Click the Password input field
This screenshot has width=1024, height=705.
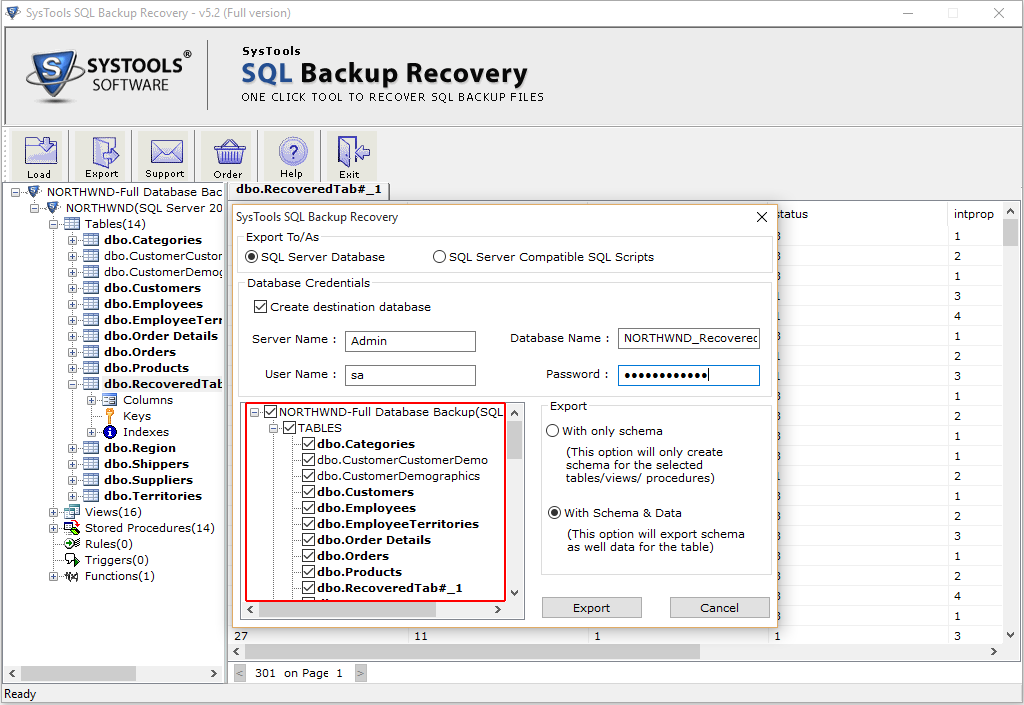pos(689,375)
